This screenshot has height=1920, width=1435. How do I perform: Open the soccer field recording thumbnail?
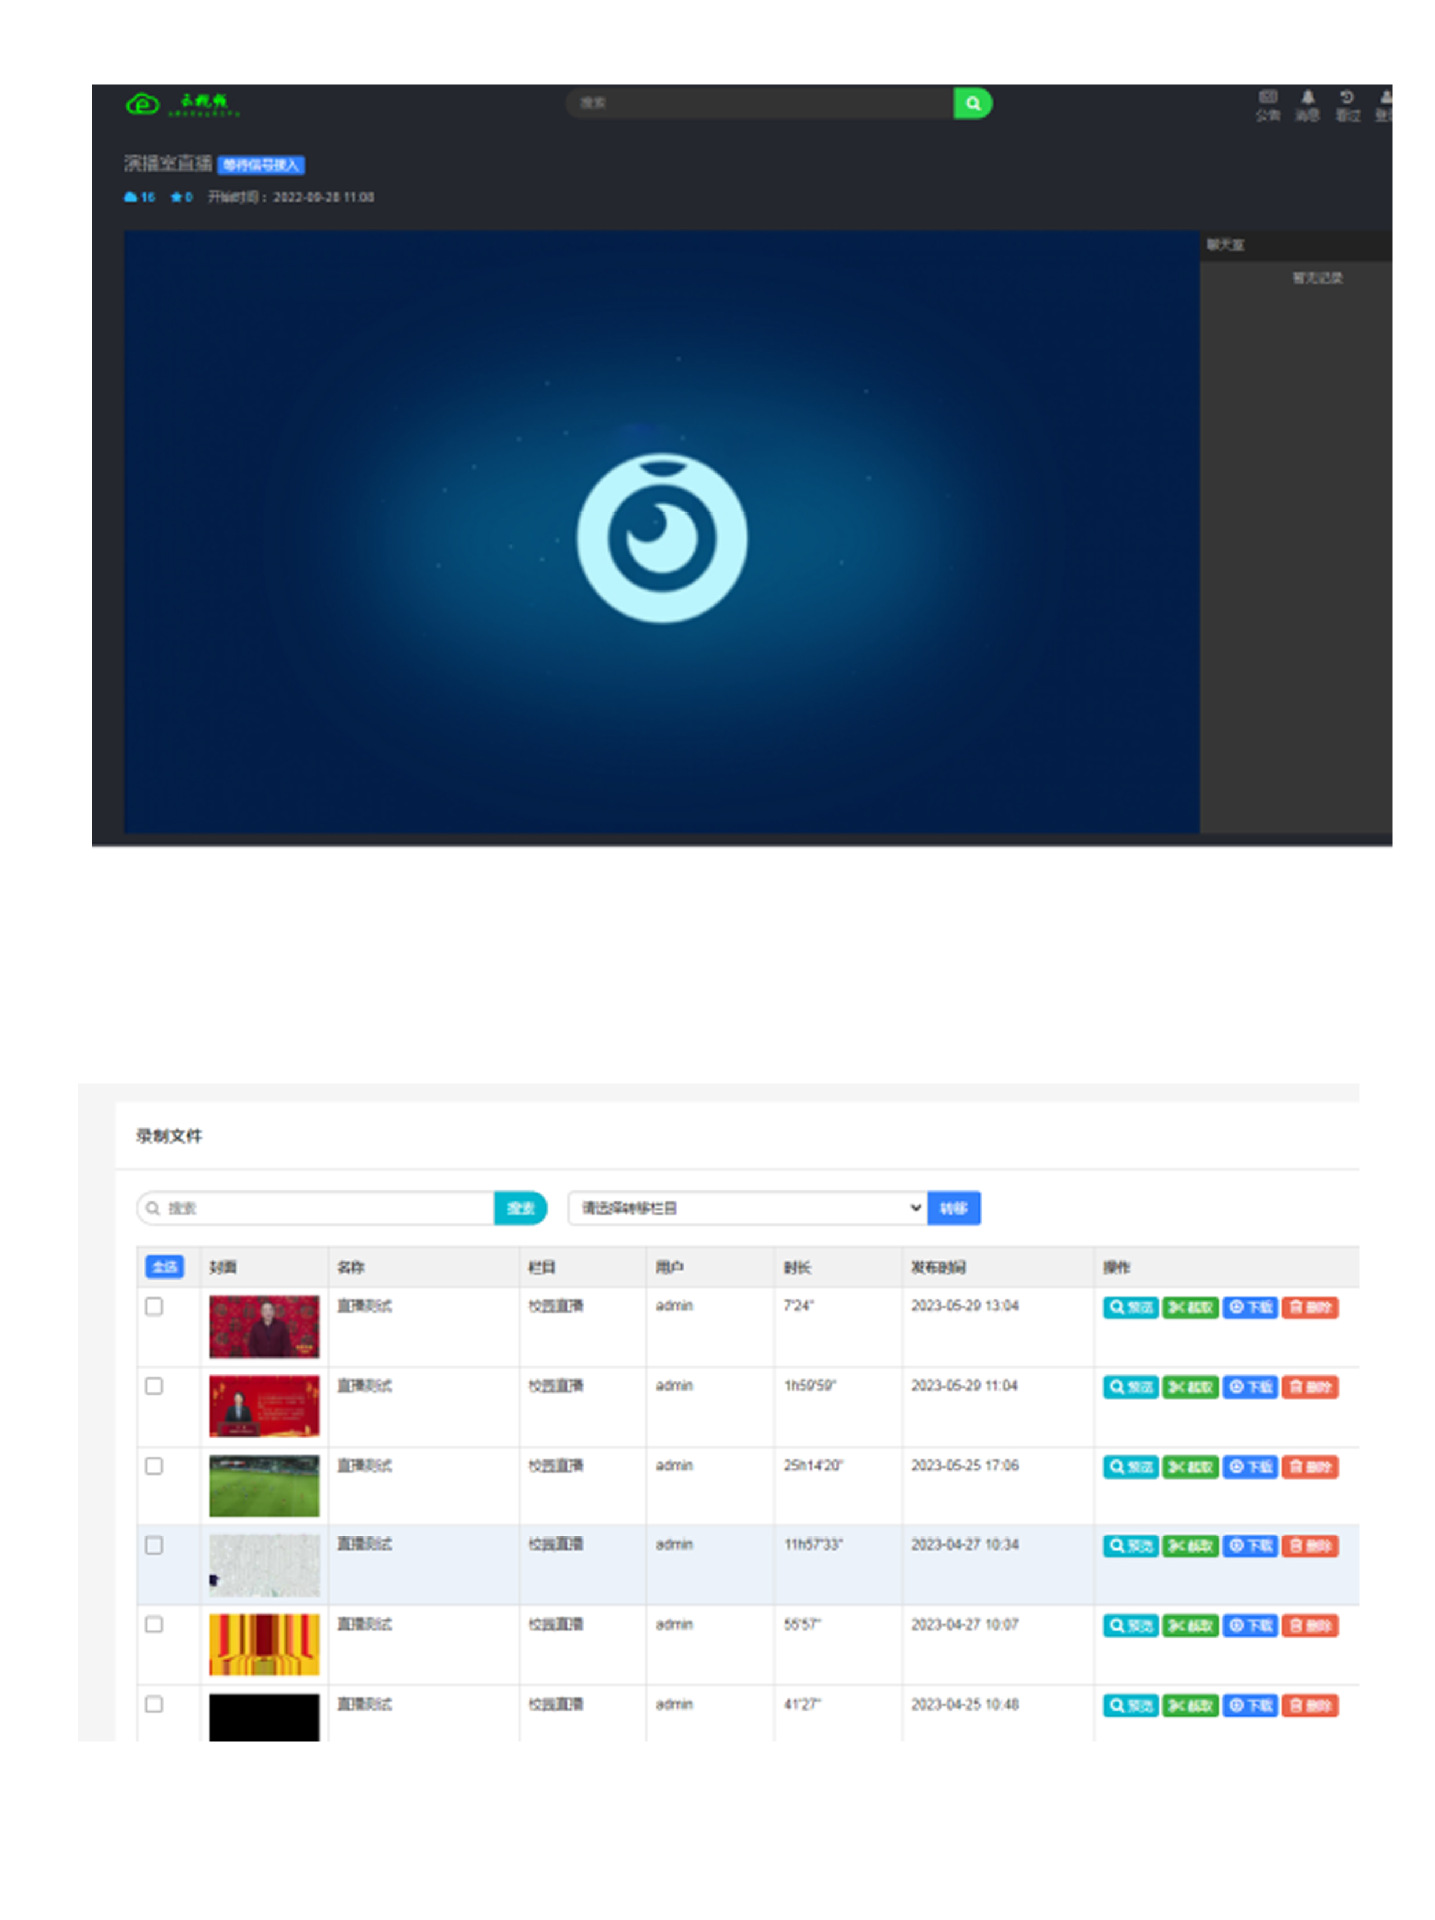[264, 1485]
